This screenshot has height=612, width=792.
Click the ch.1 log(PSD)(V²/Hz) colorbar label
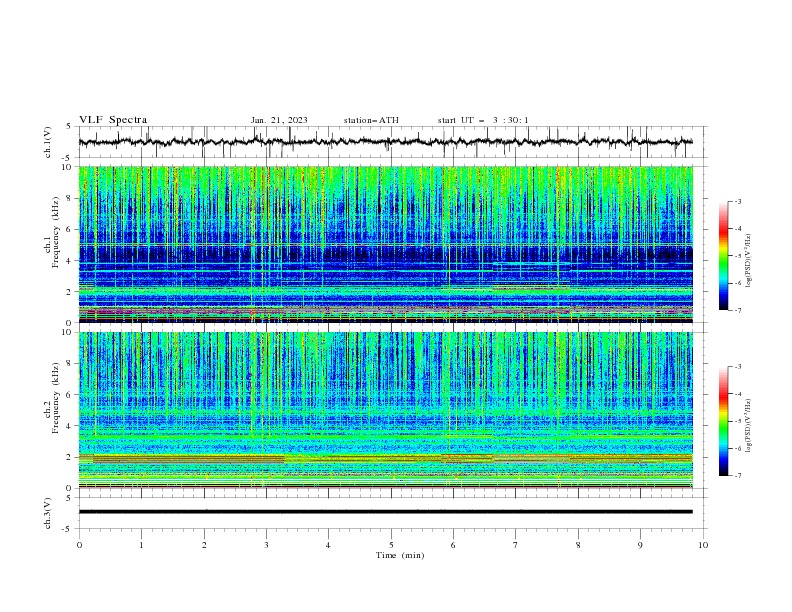[x=749, y=261]
